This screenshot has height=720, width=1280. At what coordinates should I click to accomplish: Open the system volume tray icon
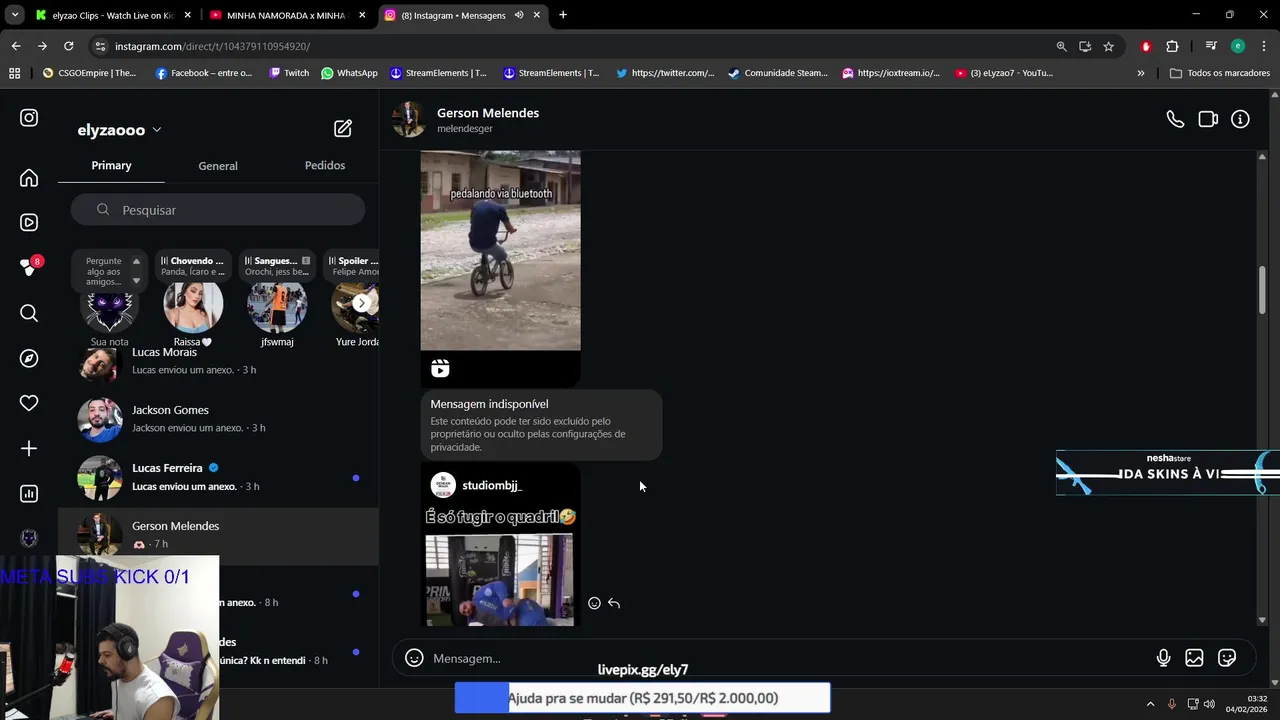tap(1210, 704)
